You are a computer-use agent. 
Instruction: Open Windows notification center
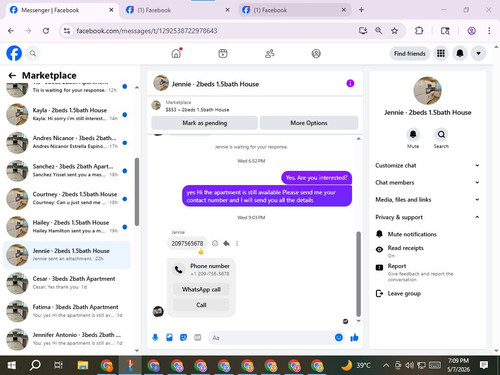484,365
